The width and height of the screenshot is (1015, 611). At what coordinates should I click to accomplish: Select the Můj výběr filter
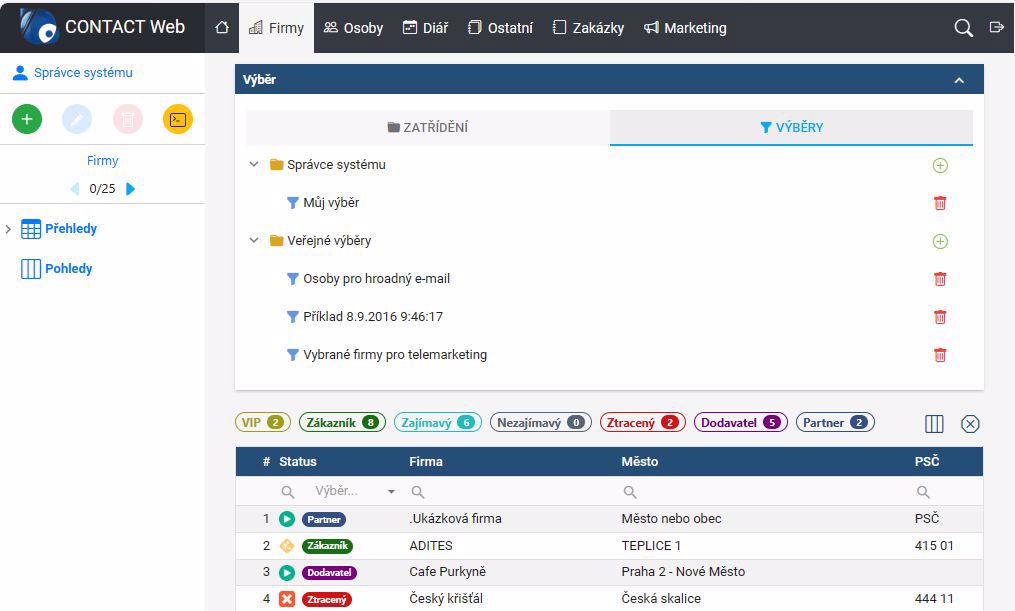point(323,203)
